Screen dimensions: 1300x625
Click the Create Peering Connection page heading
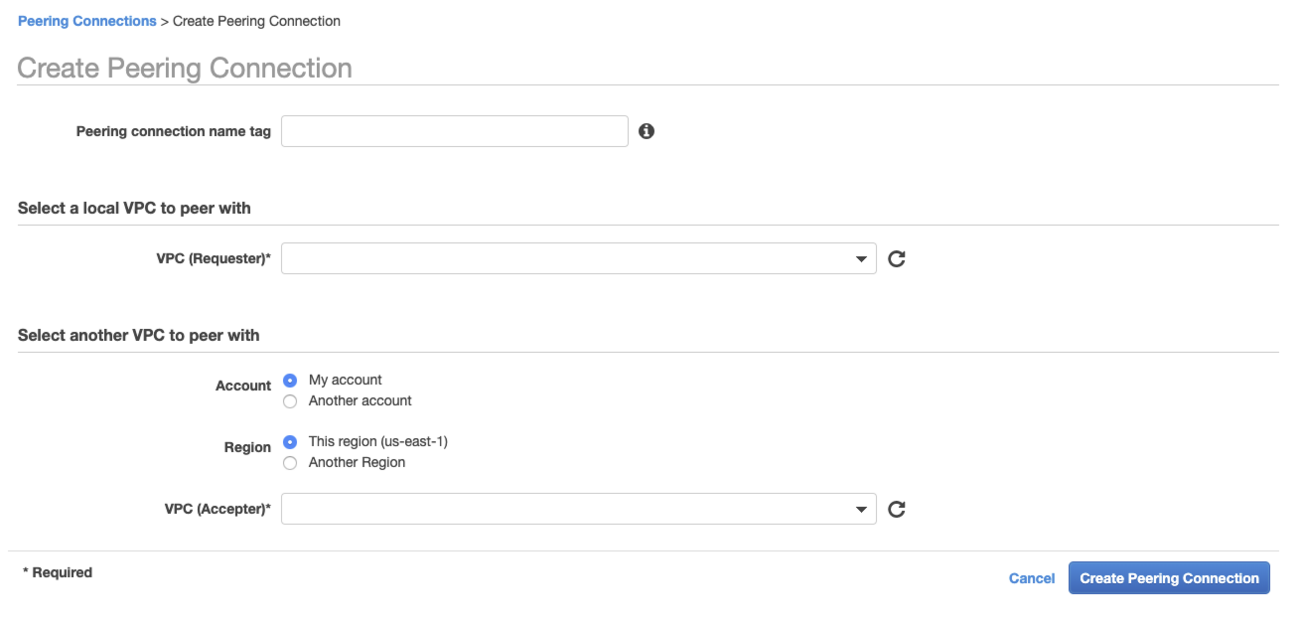(x=185, y=68)
